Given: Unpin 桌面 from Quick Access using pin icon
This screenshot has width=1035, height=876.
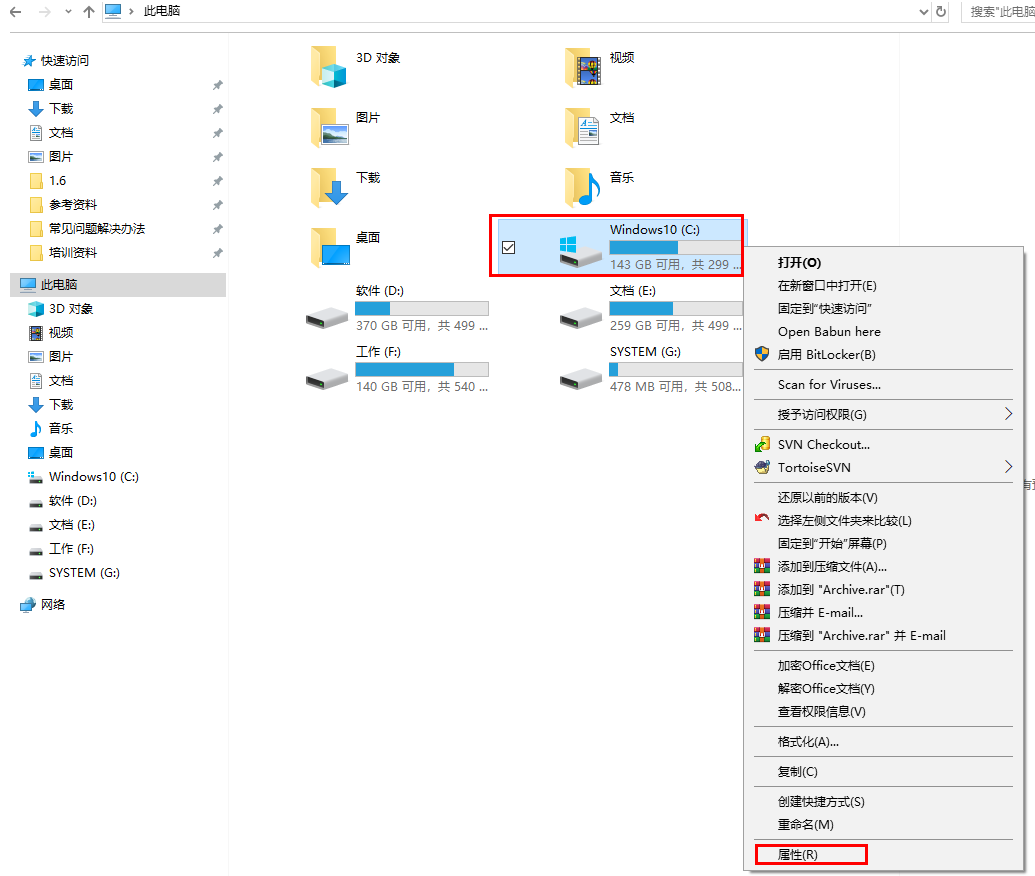Looking at the screenshot, I should tap(217, 85).
